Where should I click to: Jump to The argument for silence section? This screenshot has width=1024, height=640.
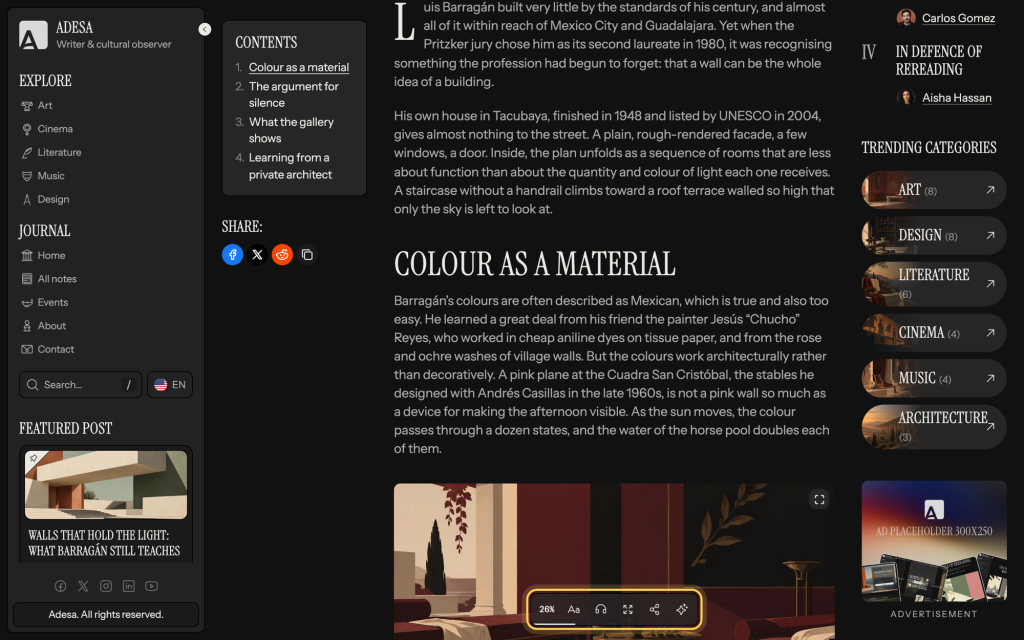[x=293, y=95]
